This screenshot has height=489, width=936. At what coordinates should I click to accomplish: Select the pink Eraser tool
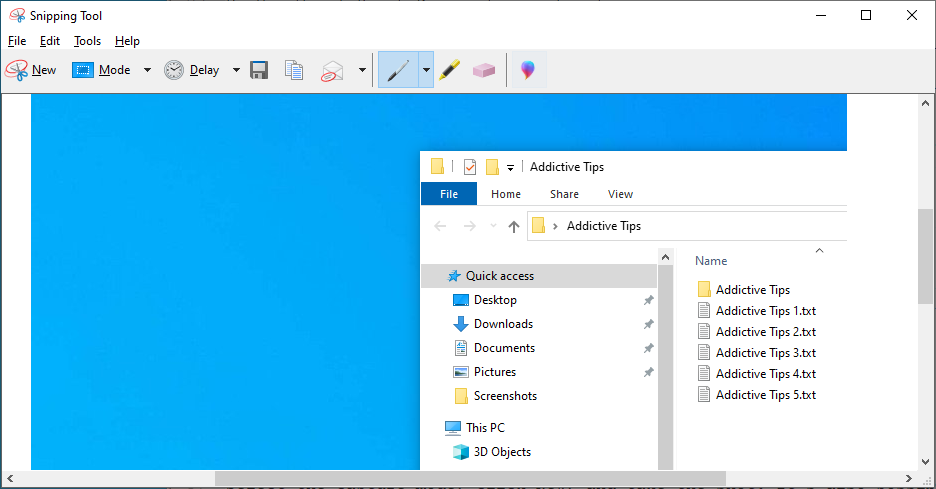click(484, 70)
